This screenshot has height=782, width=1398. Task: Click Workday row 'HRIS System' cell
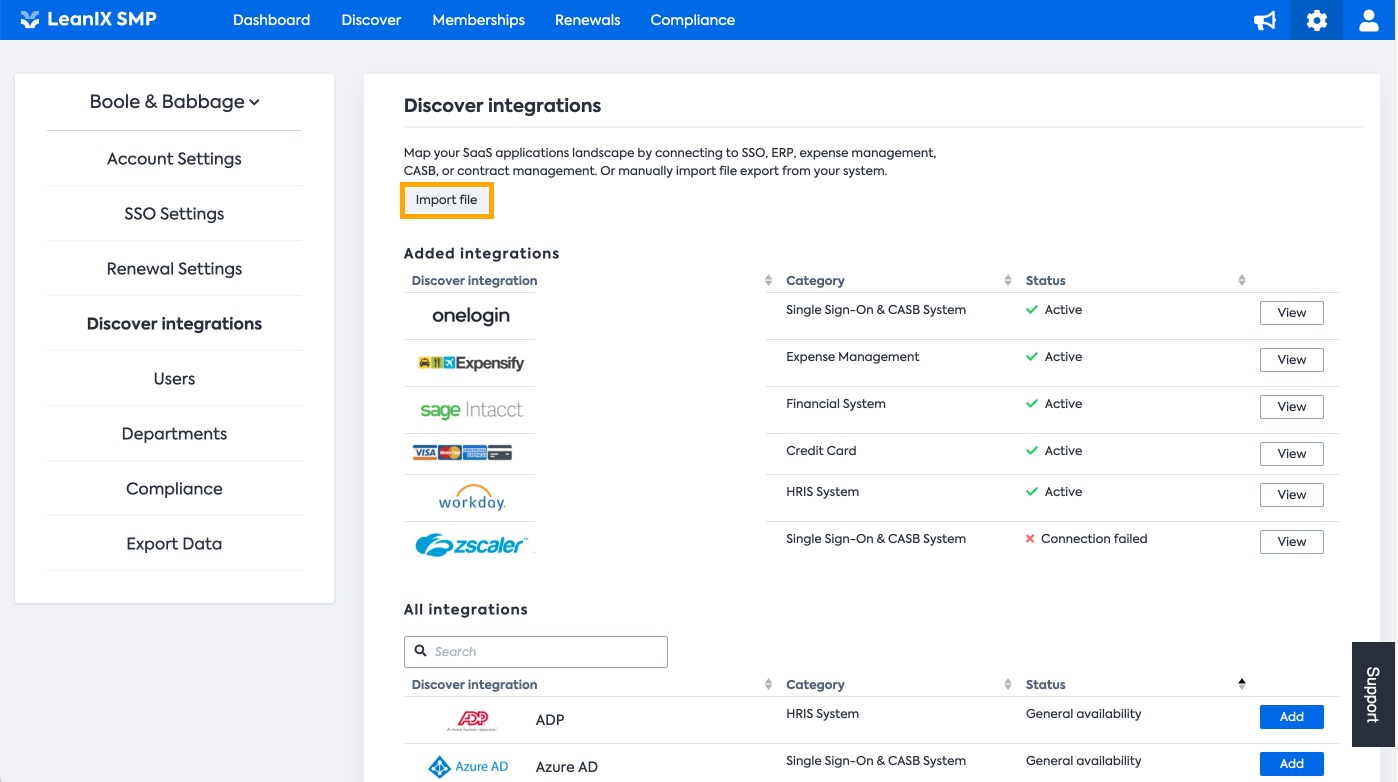822,492
